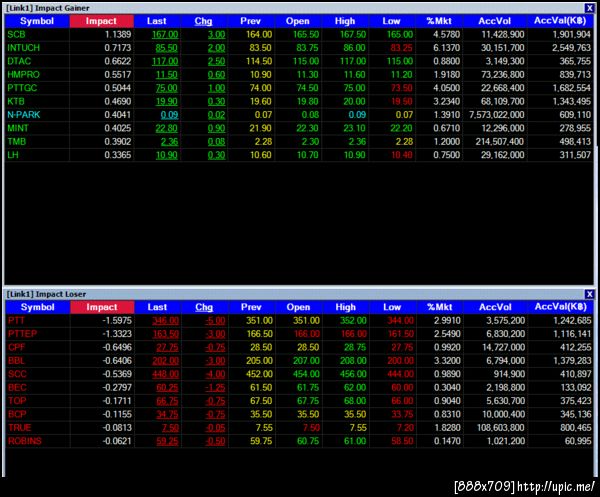Sort Impact Gainer by AccVal(K฿) column

(x=560, y=21)
